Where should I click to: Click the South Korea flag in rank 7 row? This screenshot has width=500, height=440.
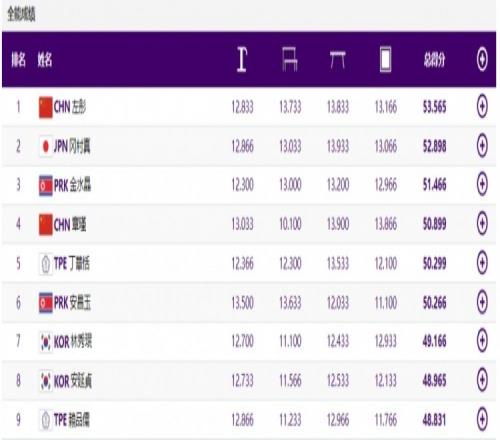click(x=46, y=342)
